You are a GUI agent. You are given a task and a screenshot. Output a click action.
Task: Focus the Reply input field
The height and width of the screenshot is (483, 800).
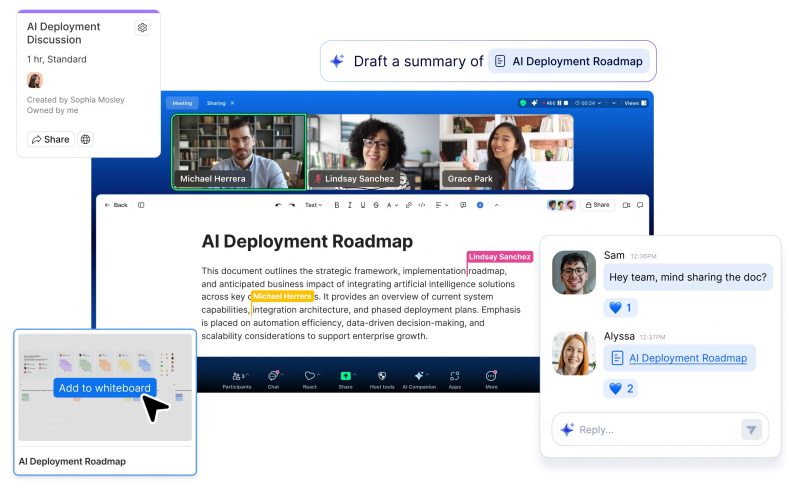pos(660,429)
